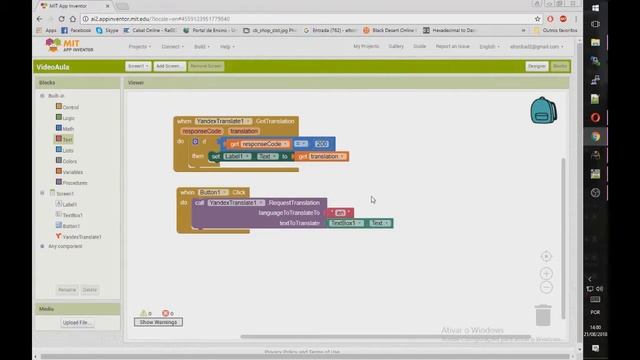Image resolution: width=640 pixels, height=360 pixels.
Task: Click the 200 number block
Action: coord(322,144)
